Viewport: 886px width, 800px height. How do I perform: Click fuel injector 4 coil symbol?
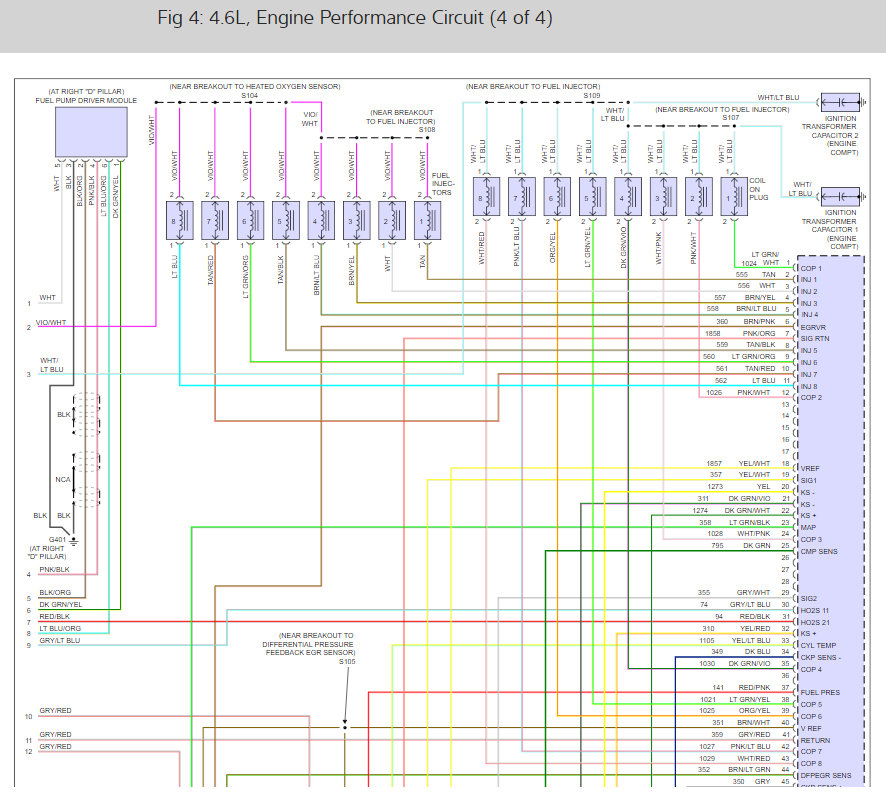[321, 221]
